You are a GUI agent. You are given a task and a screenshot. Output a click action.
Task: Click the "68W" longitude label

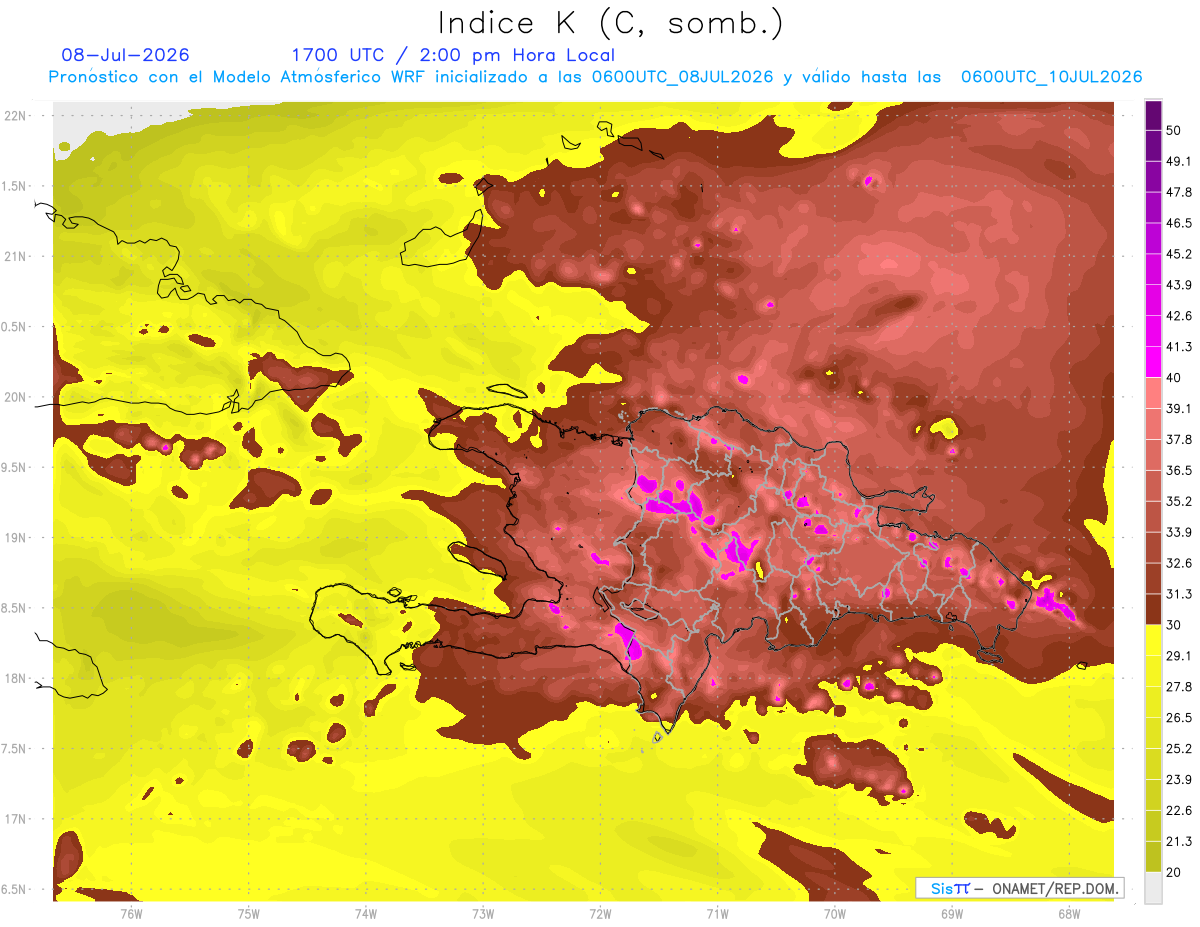point(1069,913)
